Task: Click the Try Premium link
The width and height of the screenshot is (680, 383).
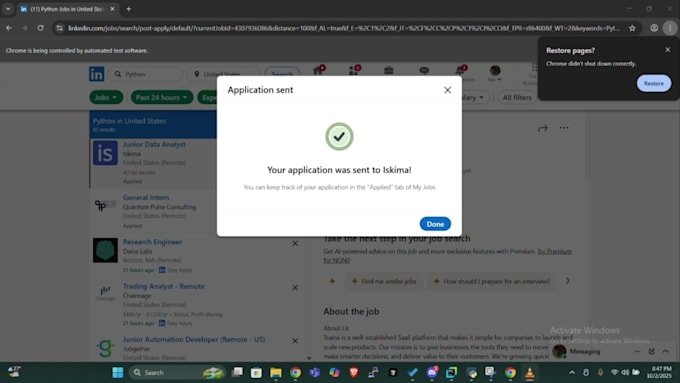Action: pos(554,251)
